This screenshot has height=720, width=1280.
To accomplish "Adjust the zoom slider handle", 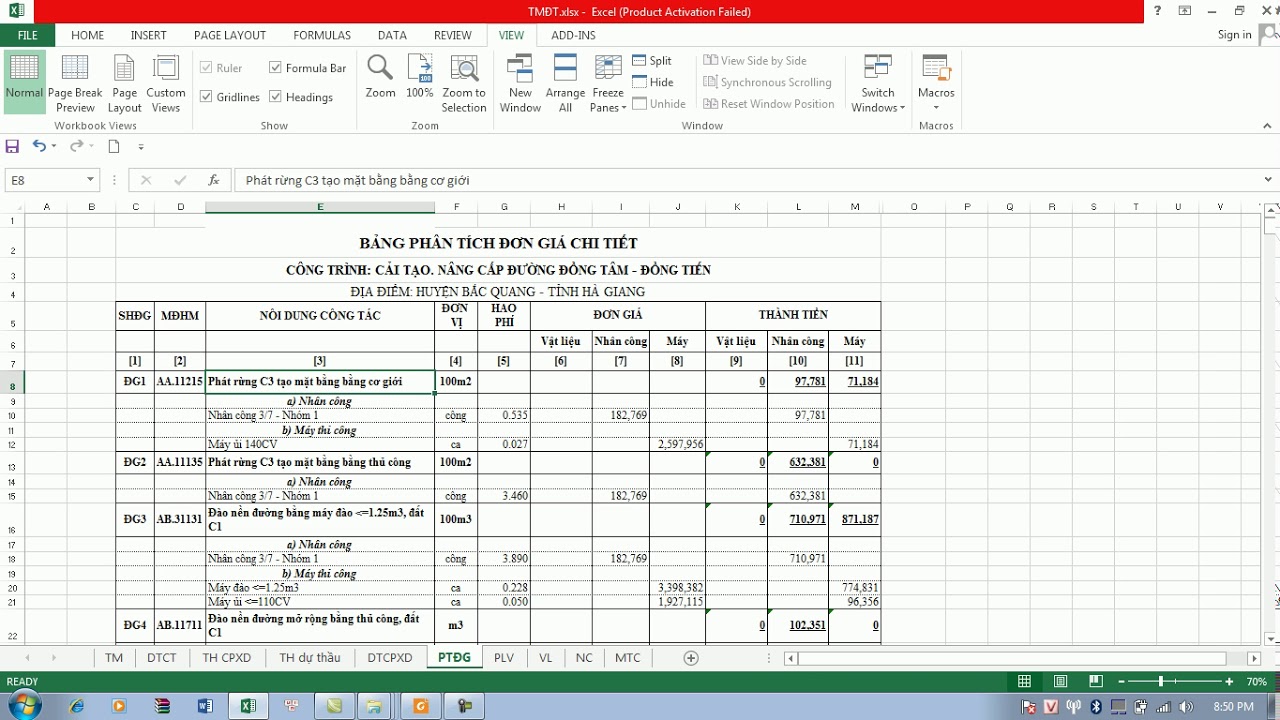I will pyautogui.click(x=1160, y=681).
